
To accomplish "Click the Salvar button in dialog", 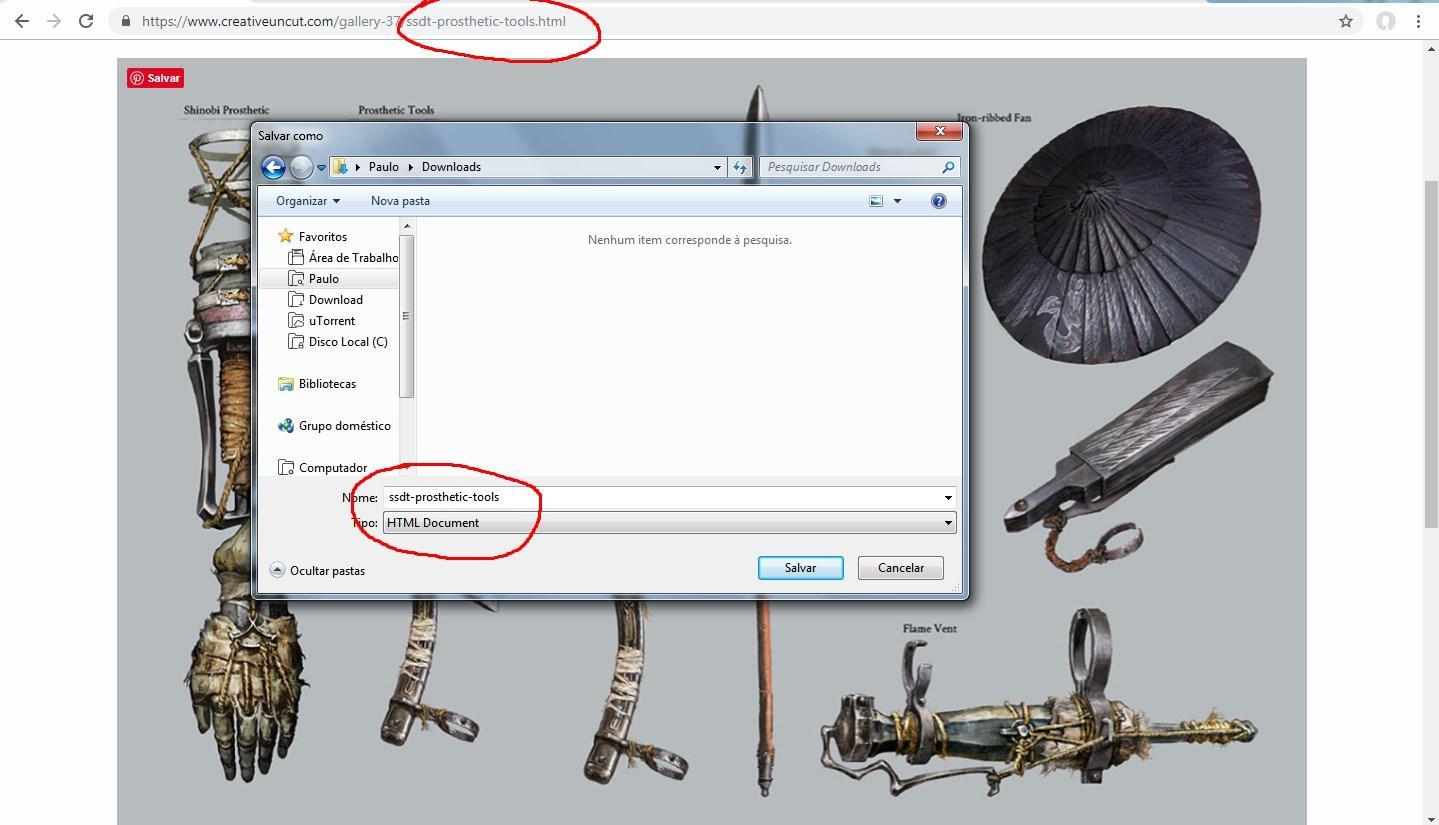I will [x=800, y=568].
